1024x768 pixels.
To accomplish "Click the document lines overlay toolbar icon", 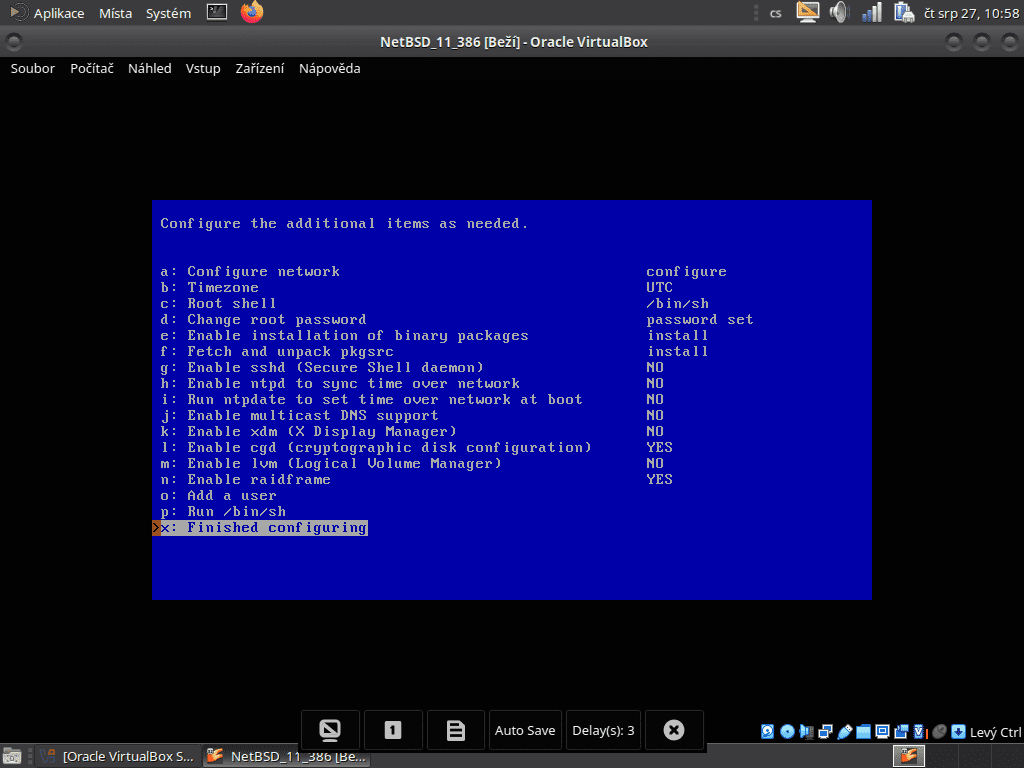I will [x=456, y=730].
